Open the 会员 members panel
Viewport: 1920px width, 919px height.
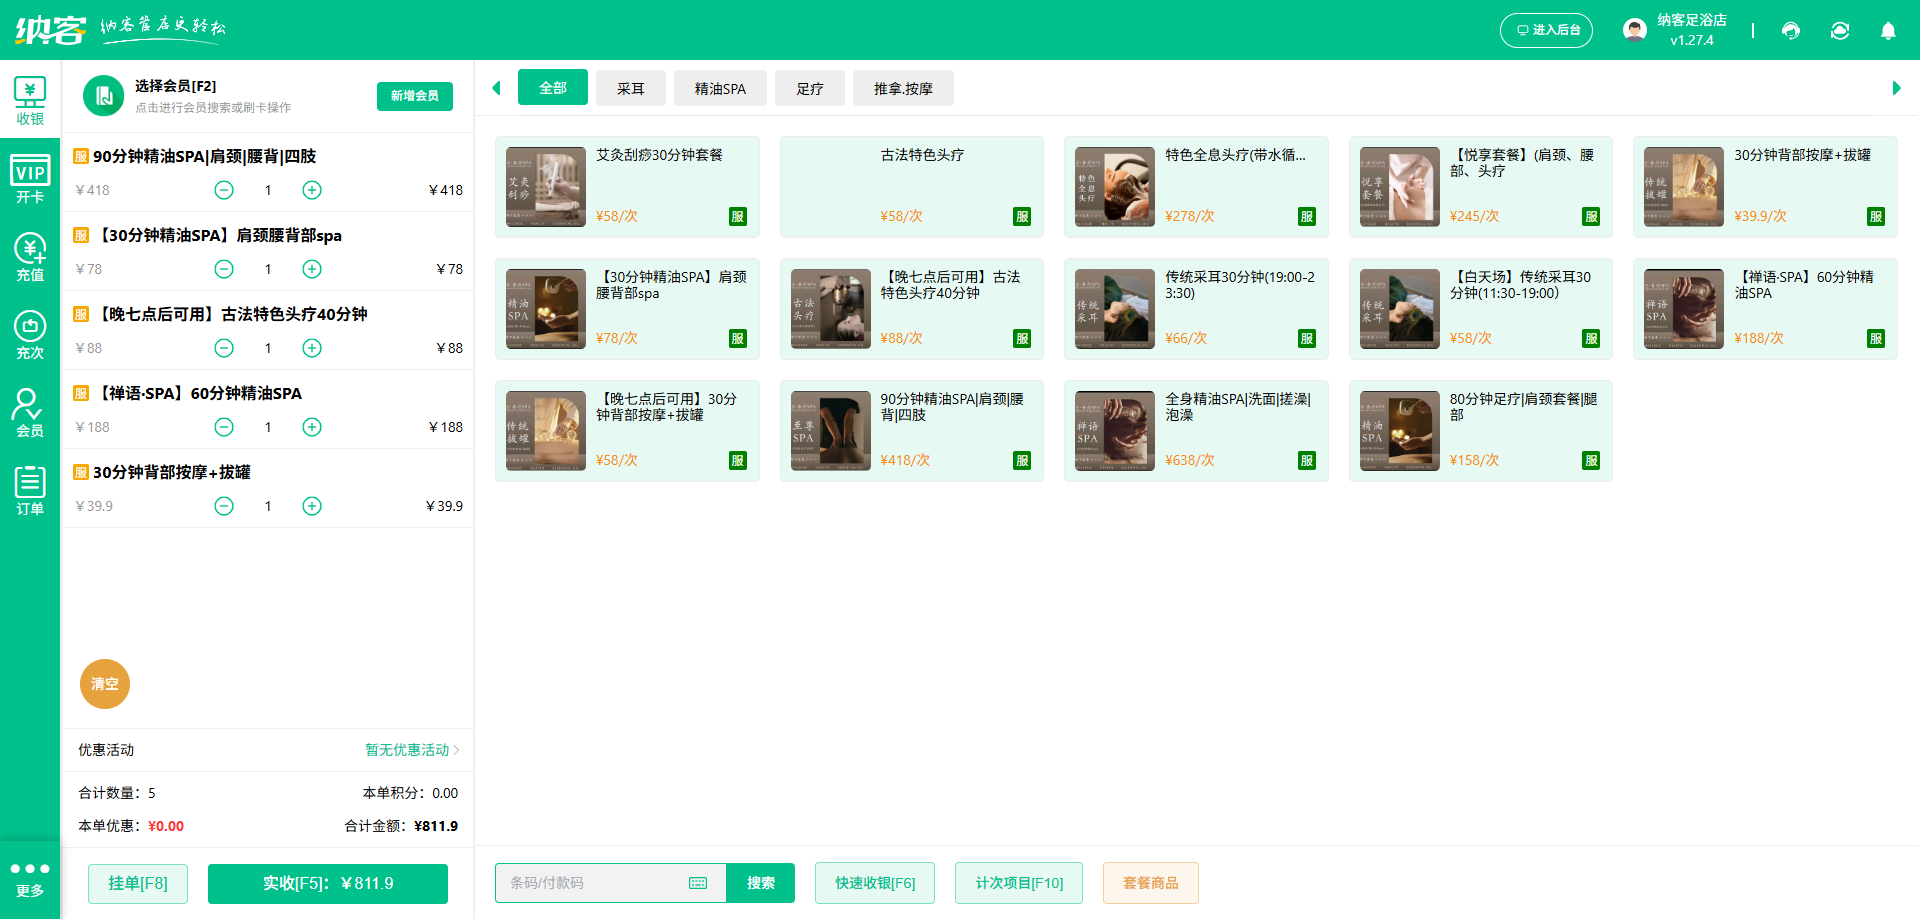(30, 412)
